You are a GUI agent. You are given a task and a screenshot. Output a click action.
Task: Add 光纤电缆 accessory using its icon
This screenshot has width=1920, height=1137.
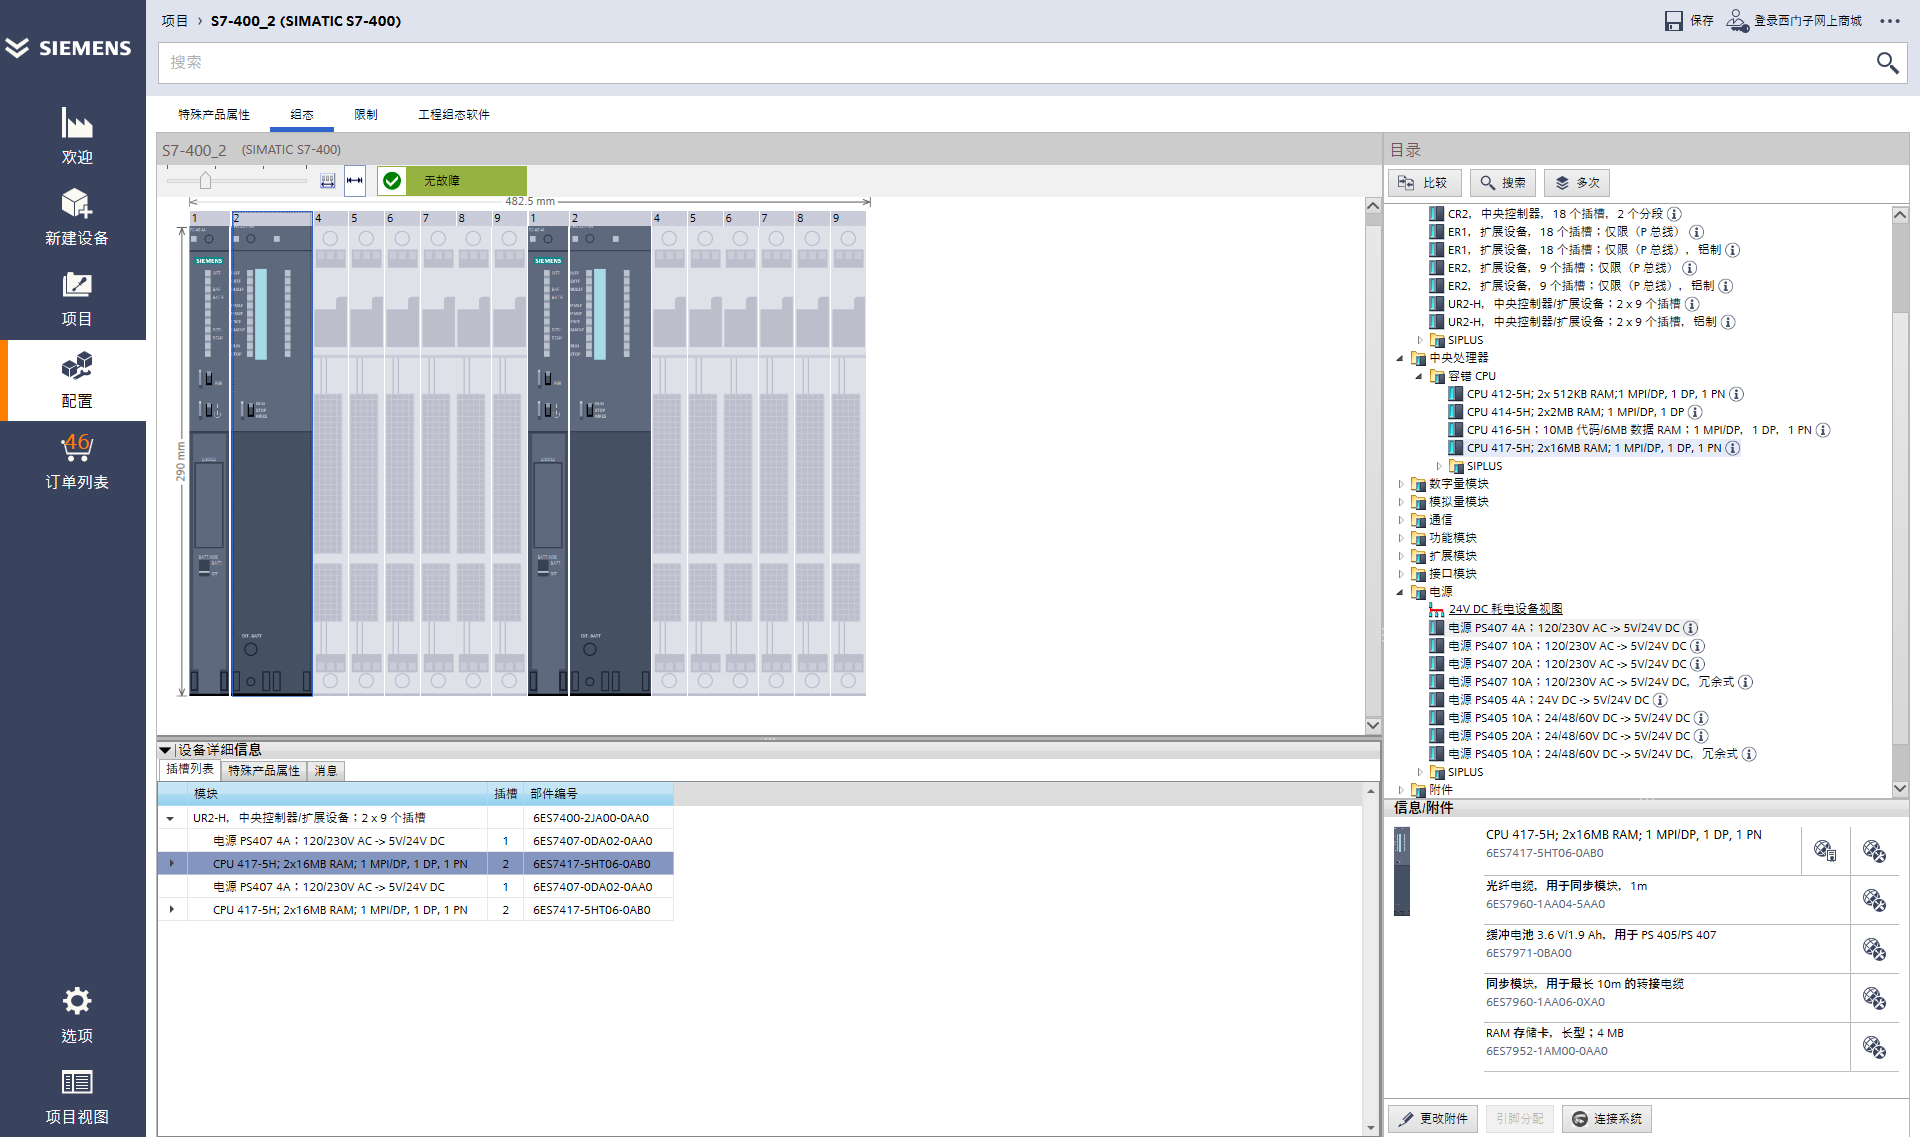pyautogui.click(x=1873, y=900)
